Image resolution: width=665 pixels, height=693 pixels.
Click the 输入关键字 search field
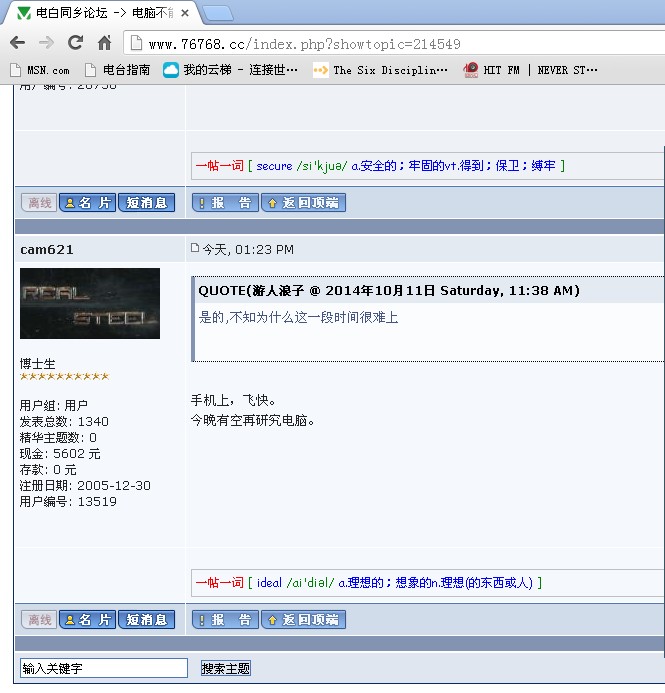pos(104,668)
